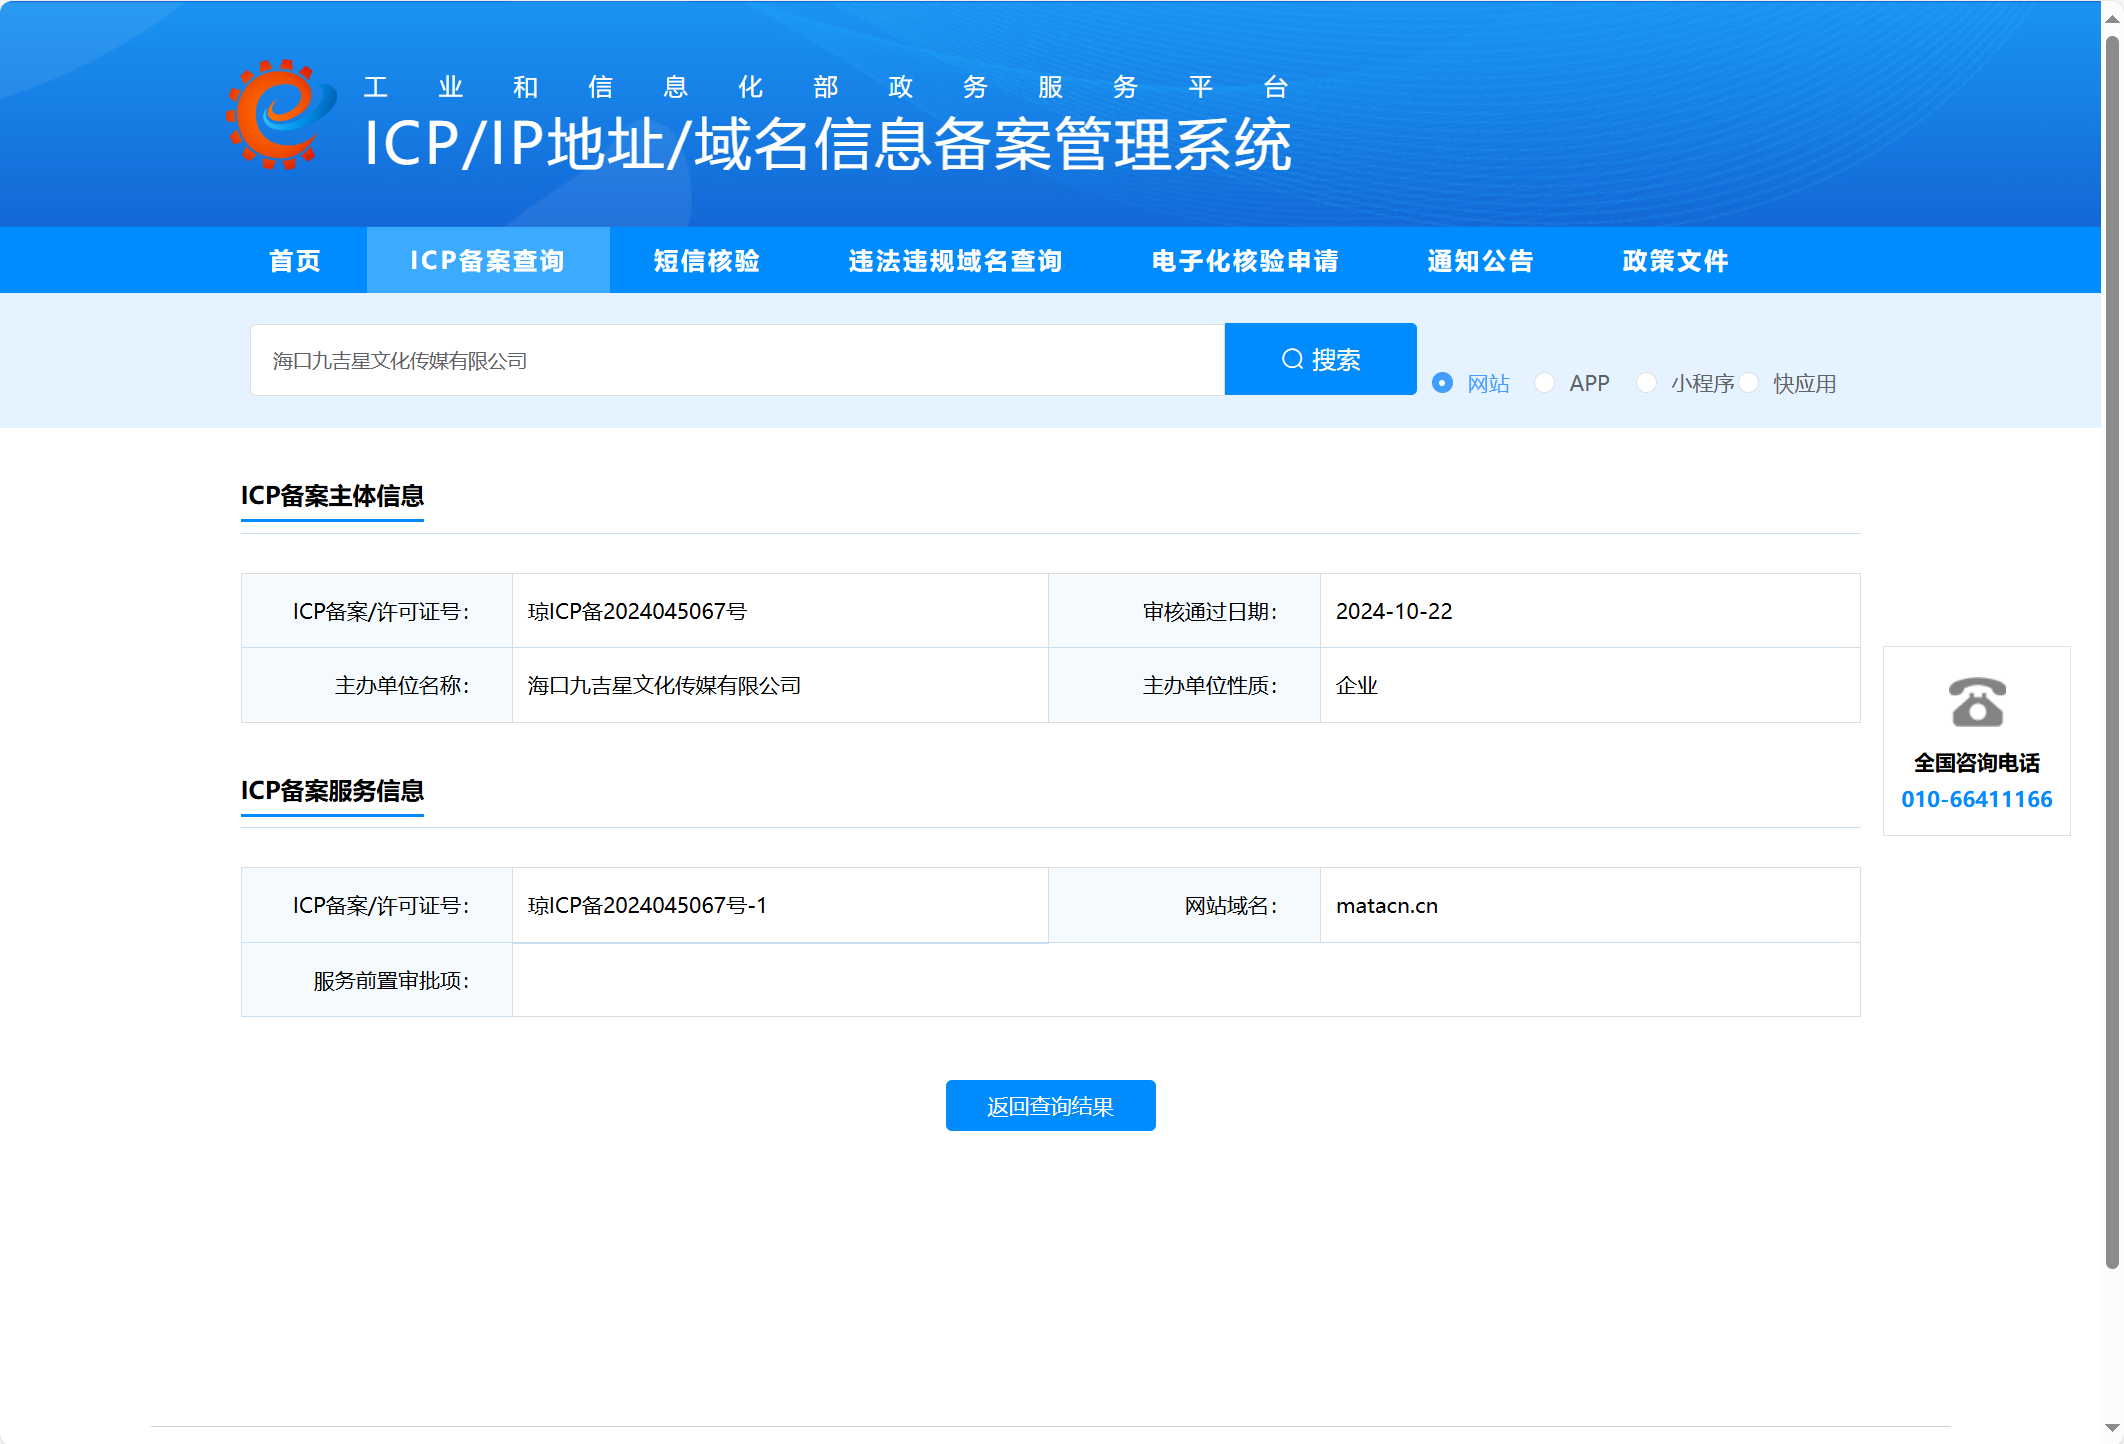Open the ICP备案查询 navigation tab

[488, 261]
